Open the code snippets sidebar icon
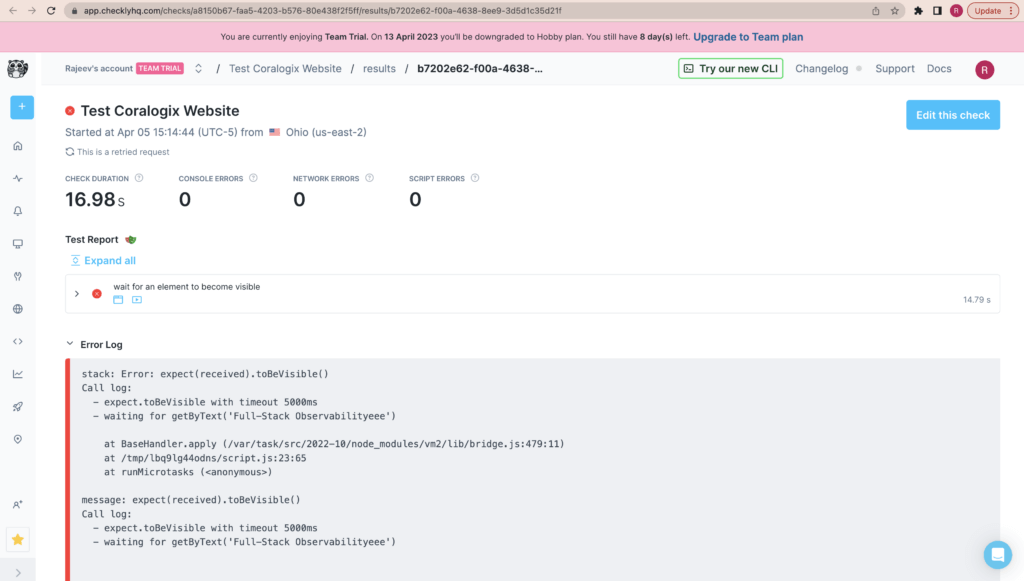The width and height of the screenshot is (1024, 581). pos(18,341)
